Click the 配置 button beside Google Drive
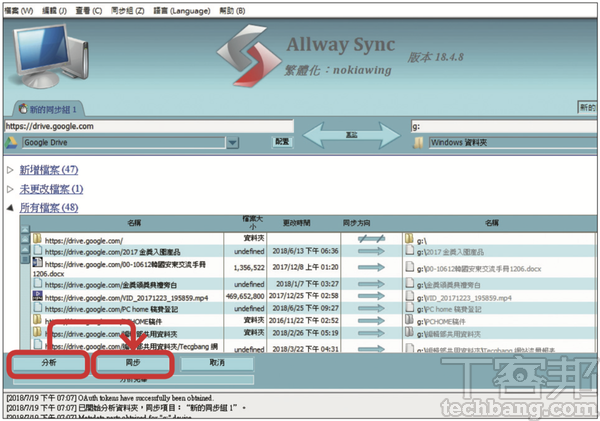Screen dimensions: 600x421 (x=282, y=143)
